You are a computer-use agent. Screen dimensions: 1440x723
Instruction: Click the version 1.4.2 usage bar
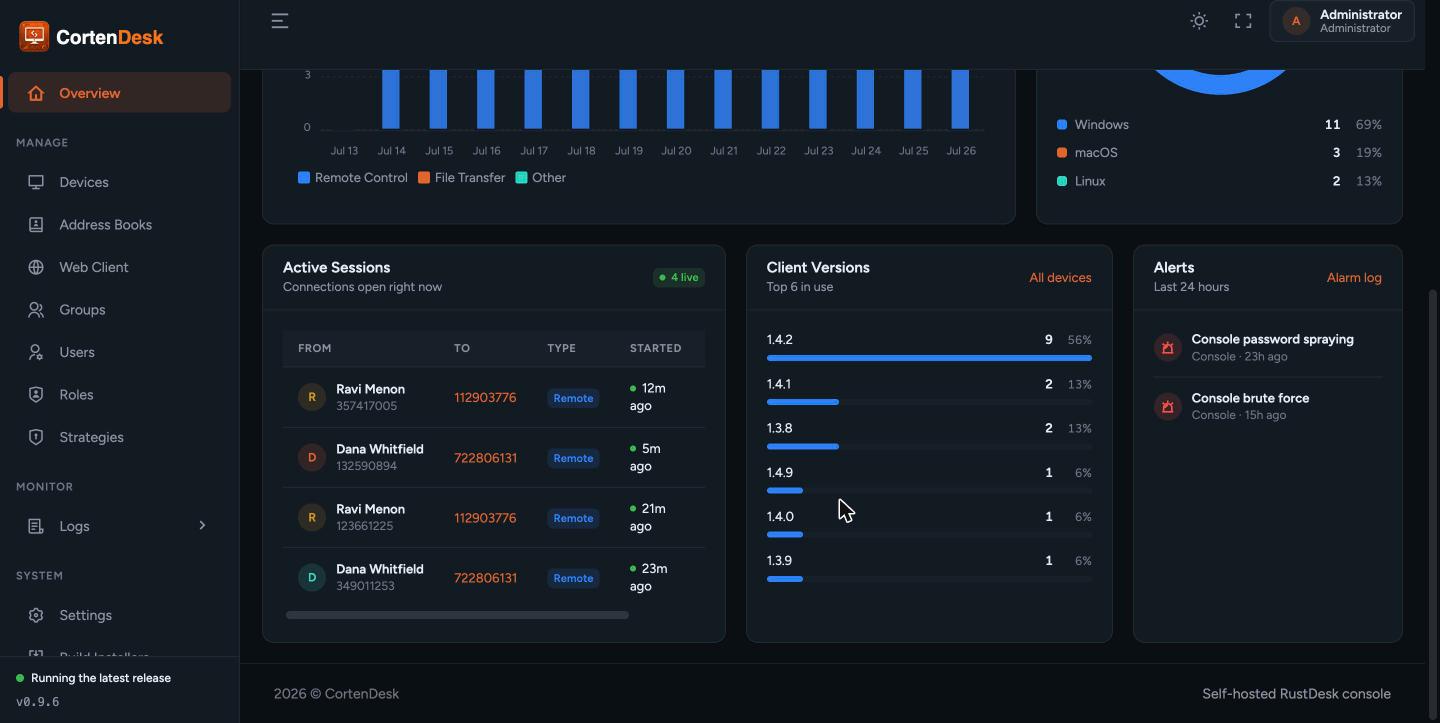[x=929, y=358]
